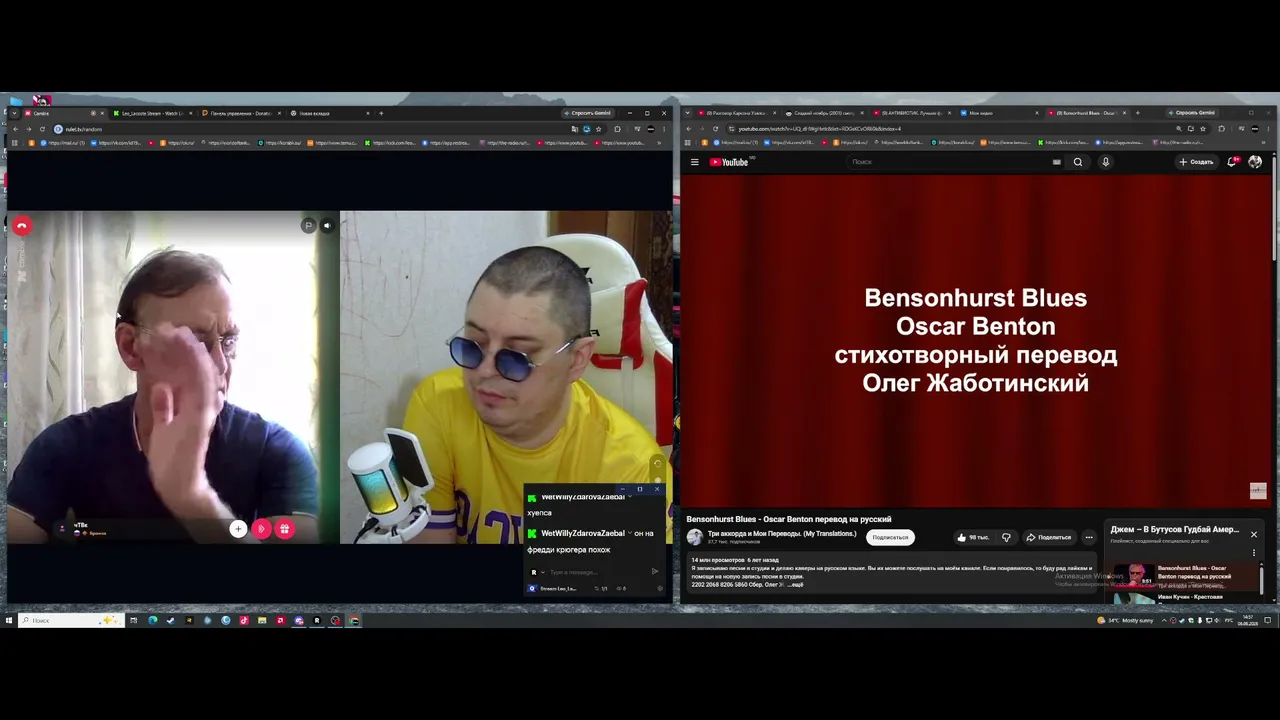Mute the partner's sound via speaker icon
1280x720 pixels.
326,226
